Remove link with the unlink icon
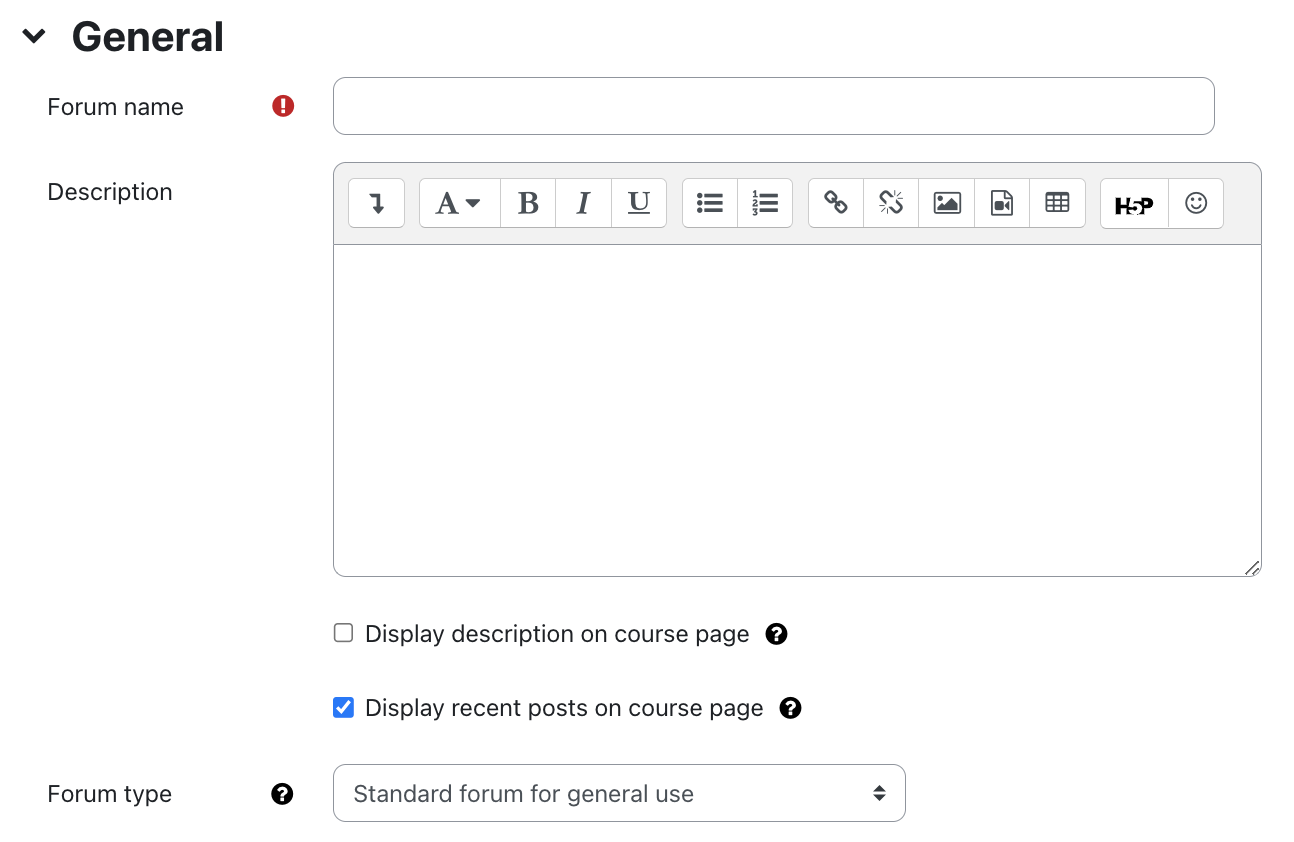Screen dimensions: 1294x842 click(x=891, y=204)
